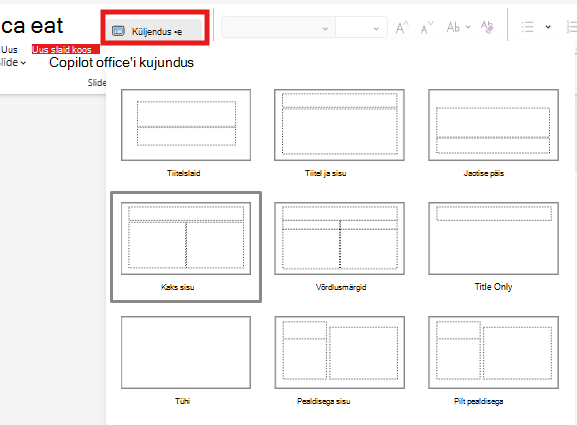Select the Title Only layout
Screen dimensions: 577x425
[493, 238]
